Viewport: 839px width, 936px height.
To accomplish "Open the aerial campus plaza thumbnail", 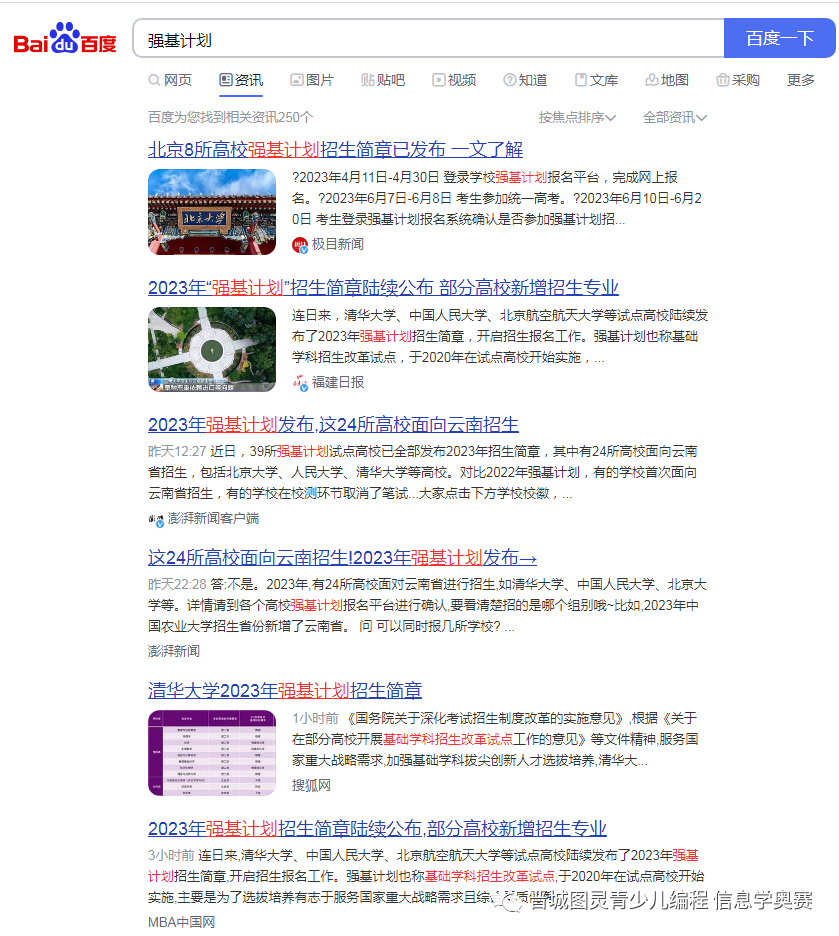I will 212,350.
